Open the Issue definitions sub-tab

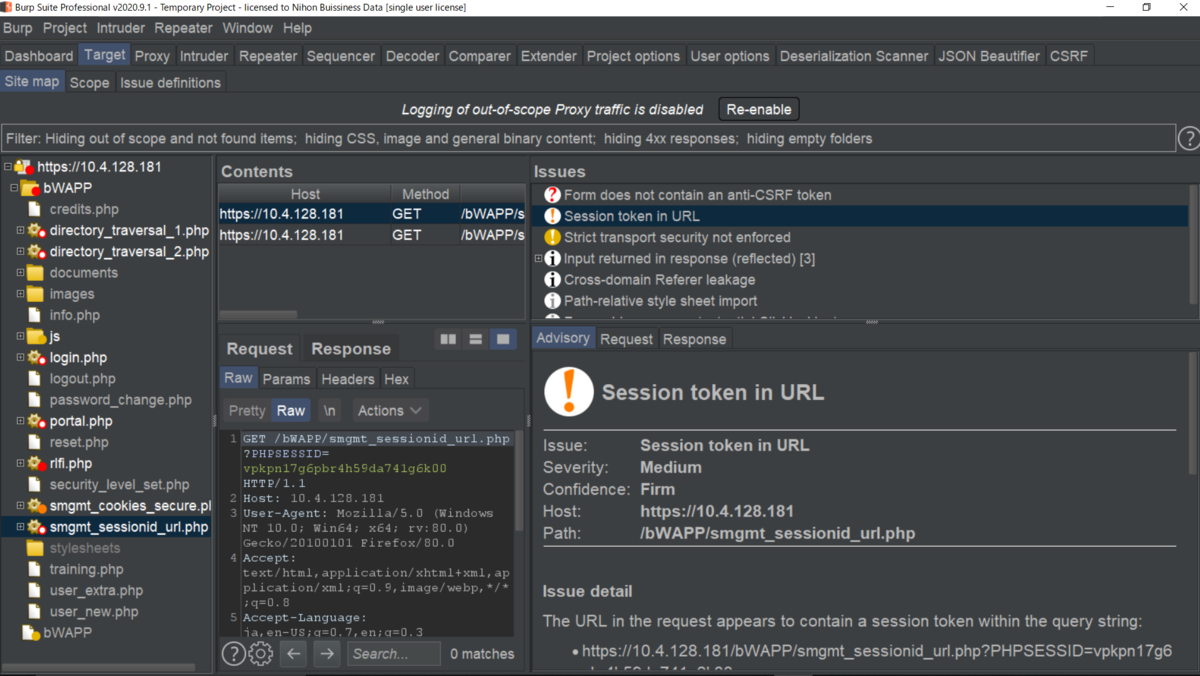[170, 82]
